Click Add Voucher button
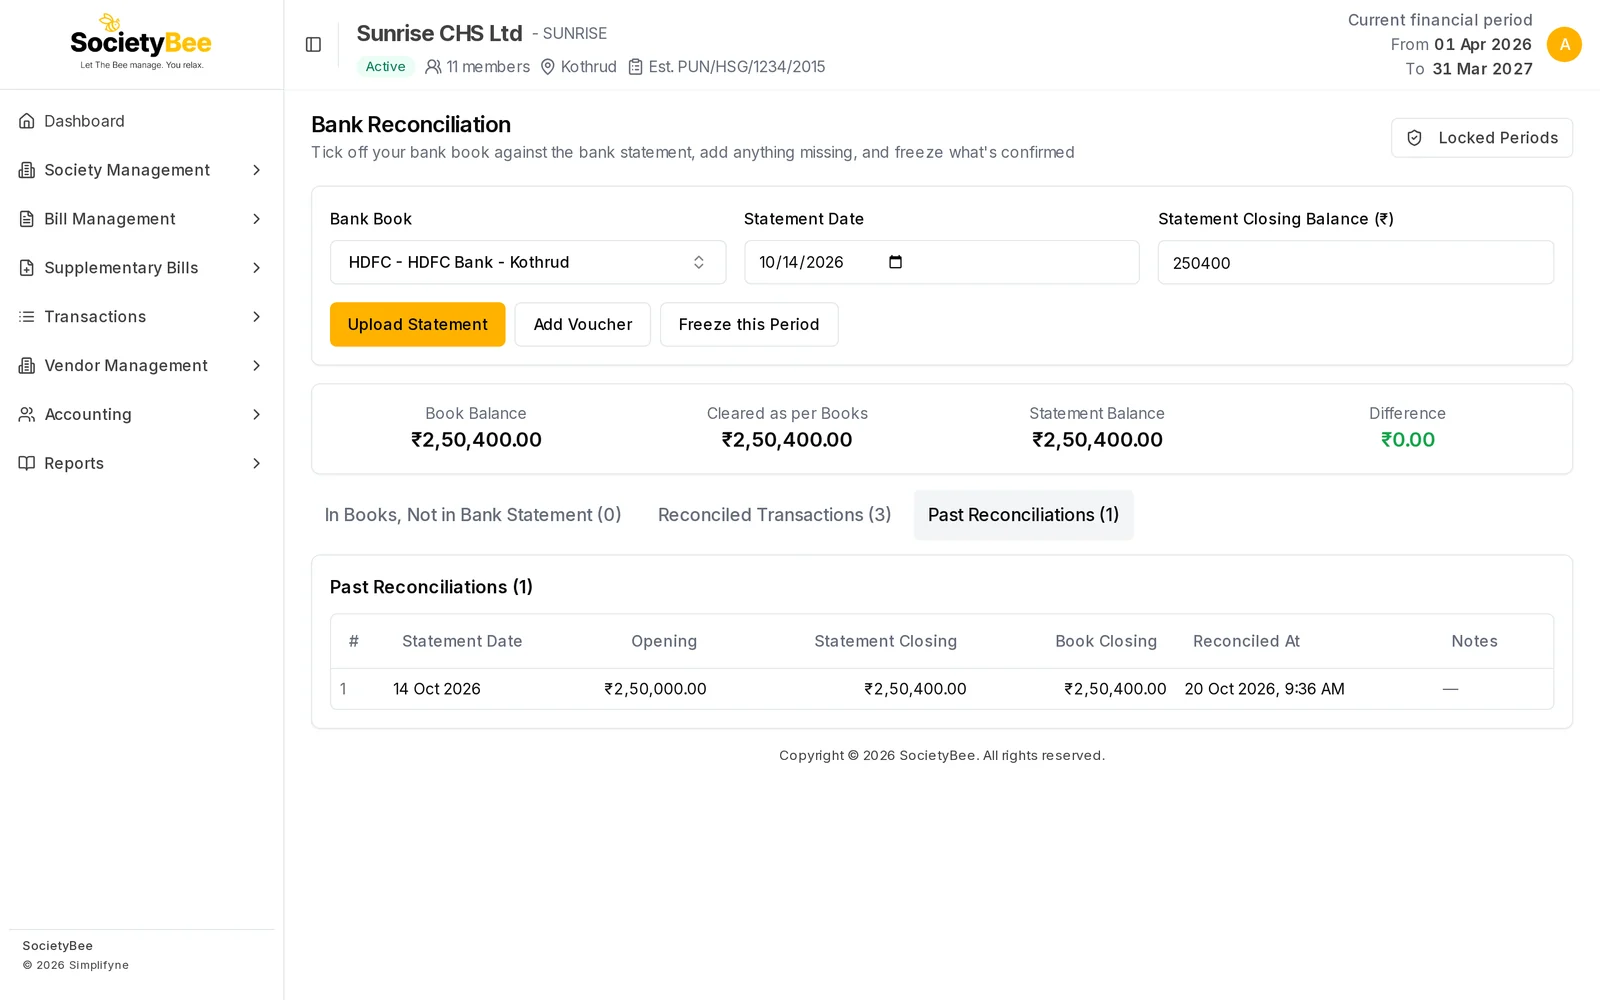This screenshot has width=1600, height=1000. tap(583, 324)
